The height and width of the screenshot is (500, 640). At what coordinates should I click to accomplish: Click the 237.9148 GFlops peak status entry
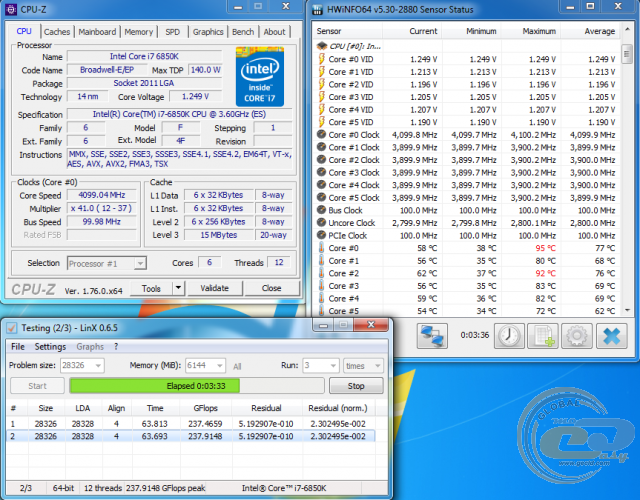click(x=165, y=488)
